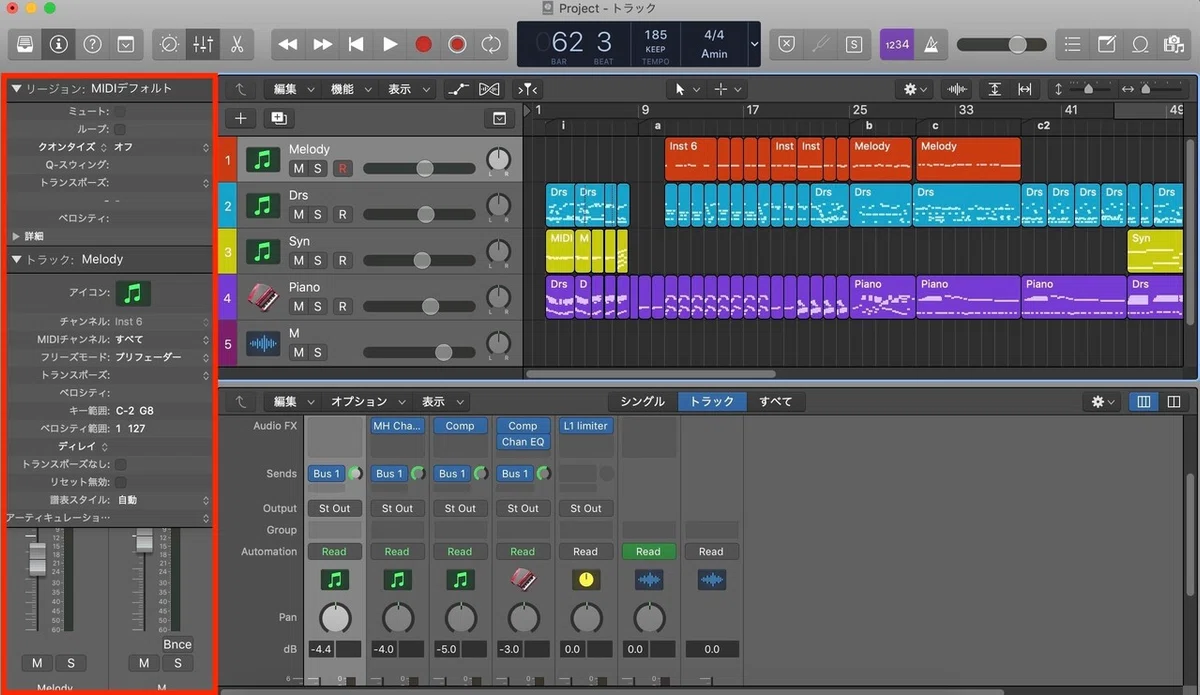
Task: Click MH Cha... plugin slot
Action: [397, 426]
